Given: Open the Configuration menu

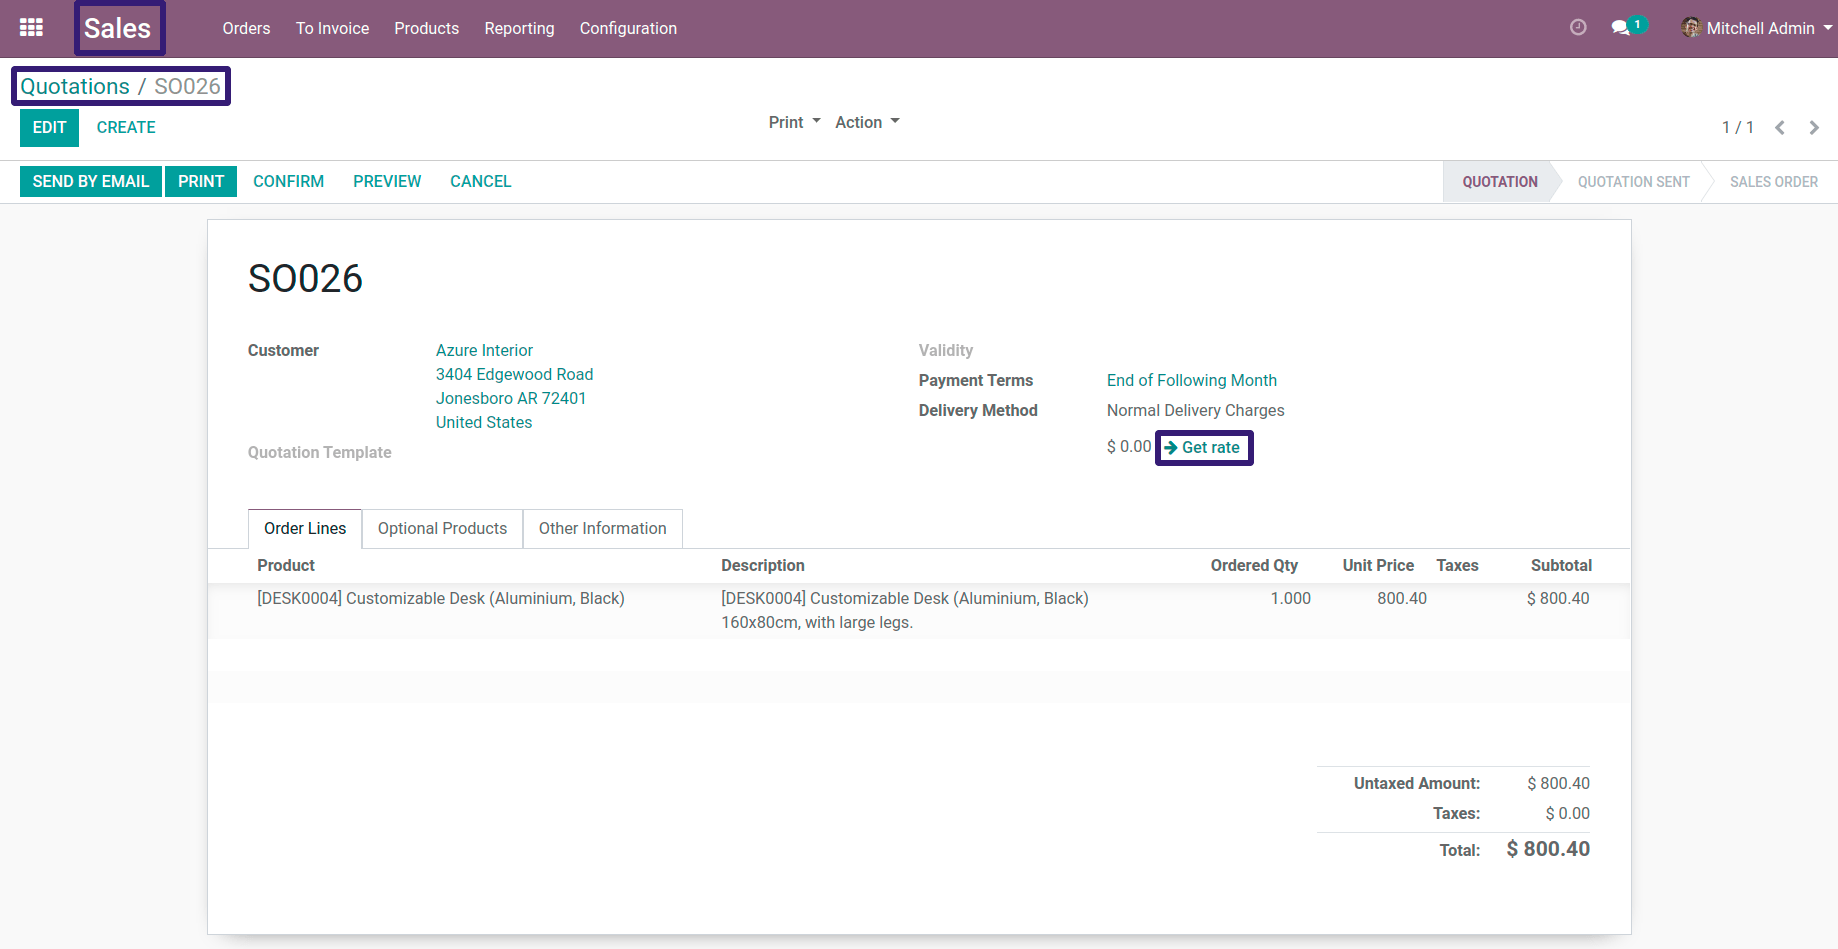Looking at the screenshot, I should point(628,28).
